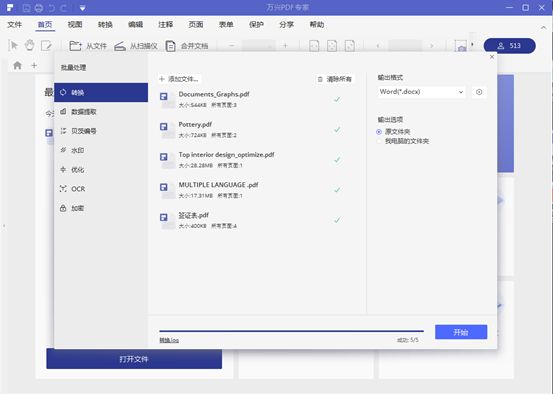Click the redo arrow in title bar
The width and height of the screenshot is (553, 394).
[63, 8]
